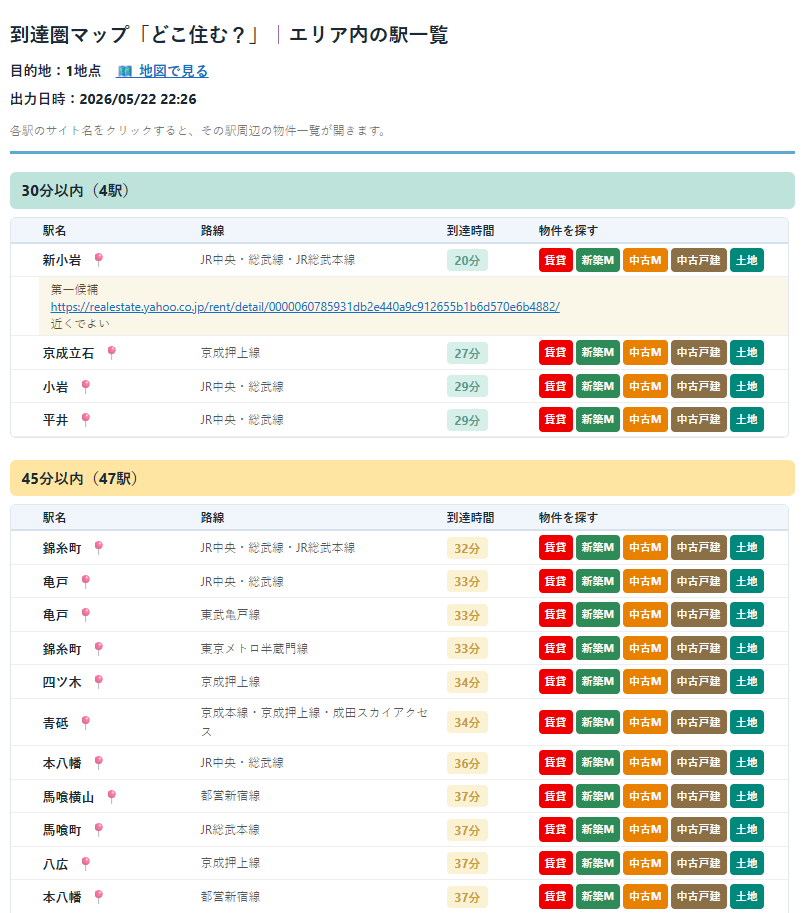Click 賃貸 button for 新小岩
803x913 pixels.
(x=556, y=260)
